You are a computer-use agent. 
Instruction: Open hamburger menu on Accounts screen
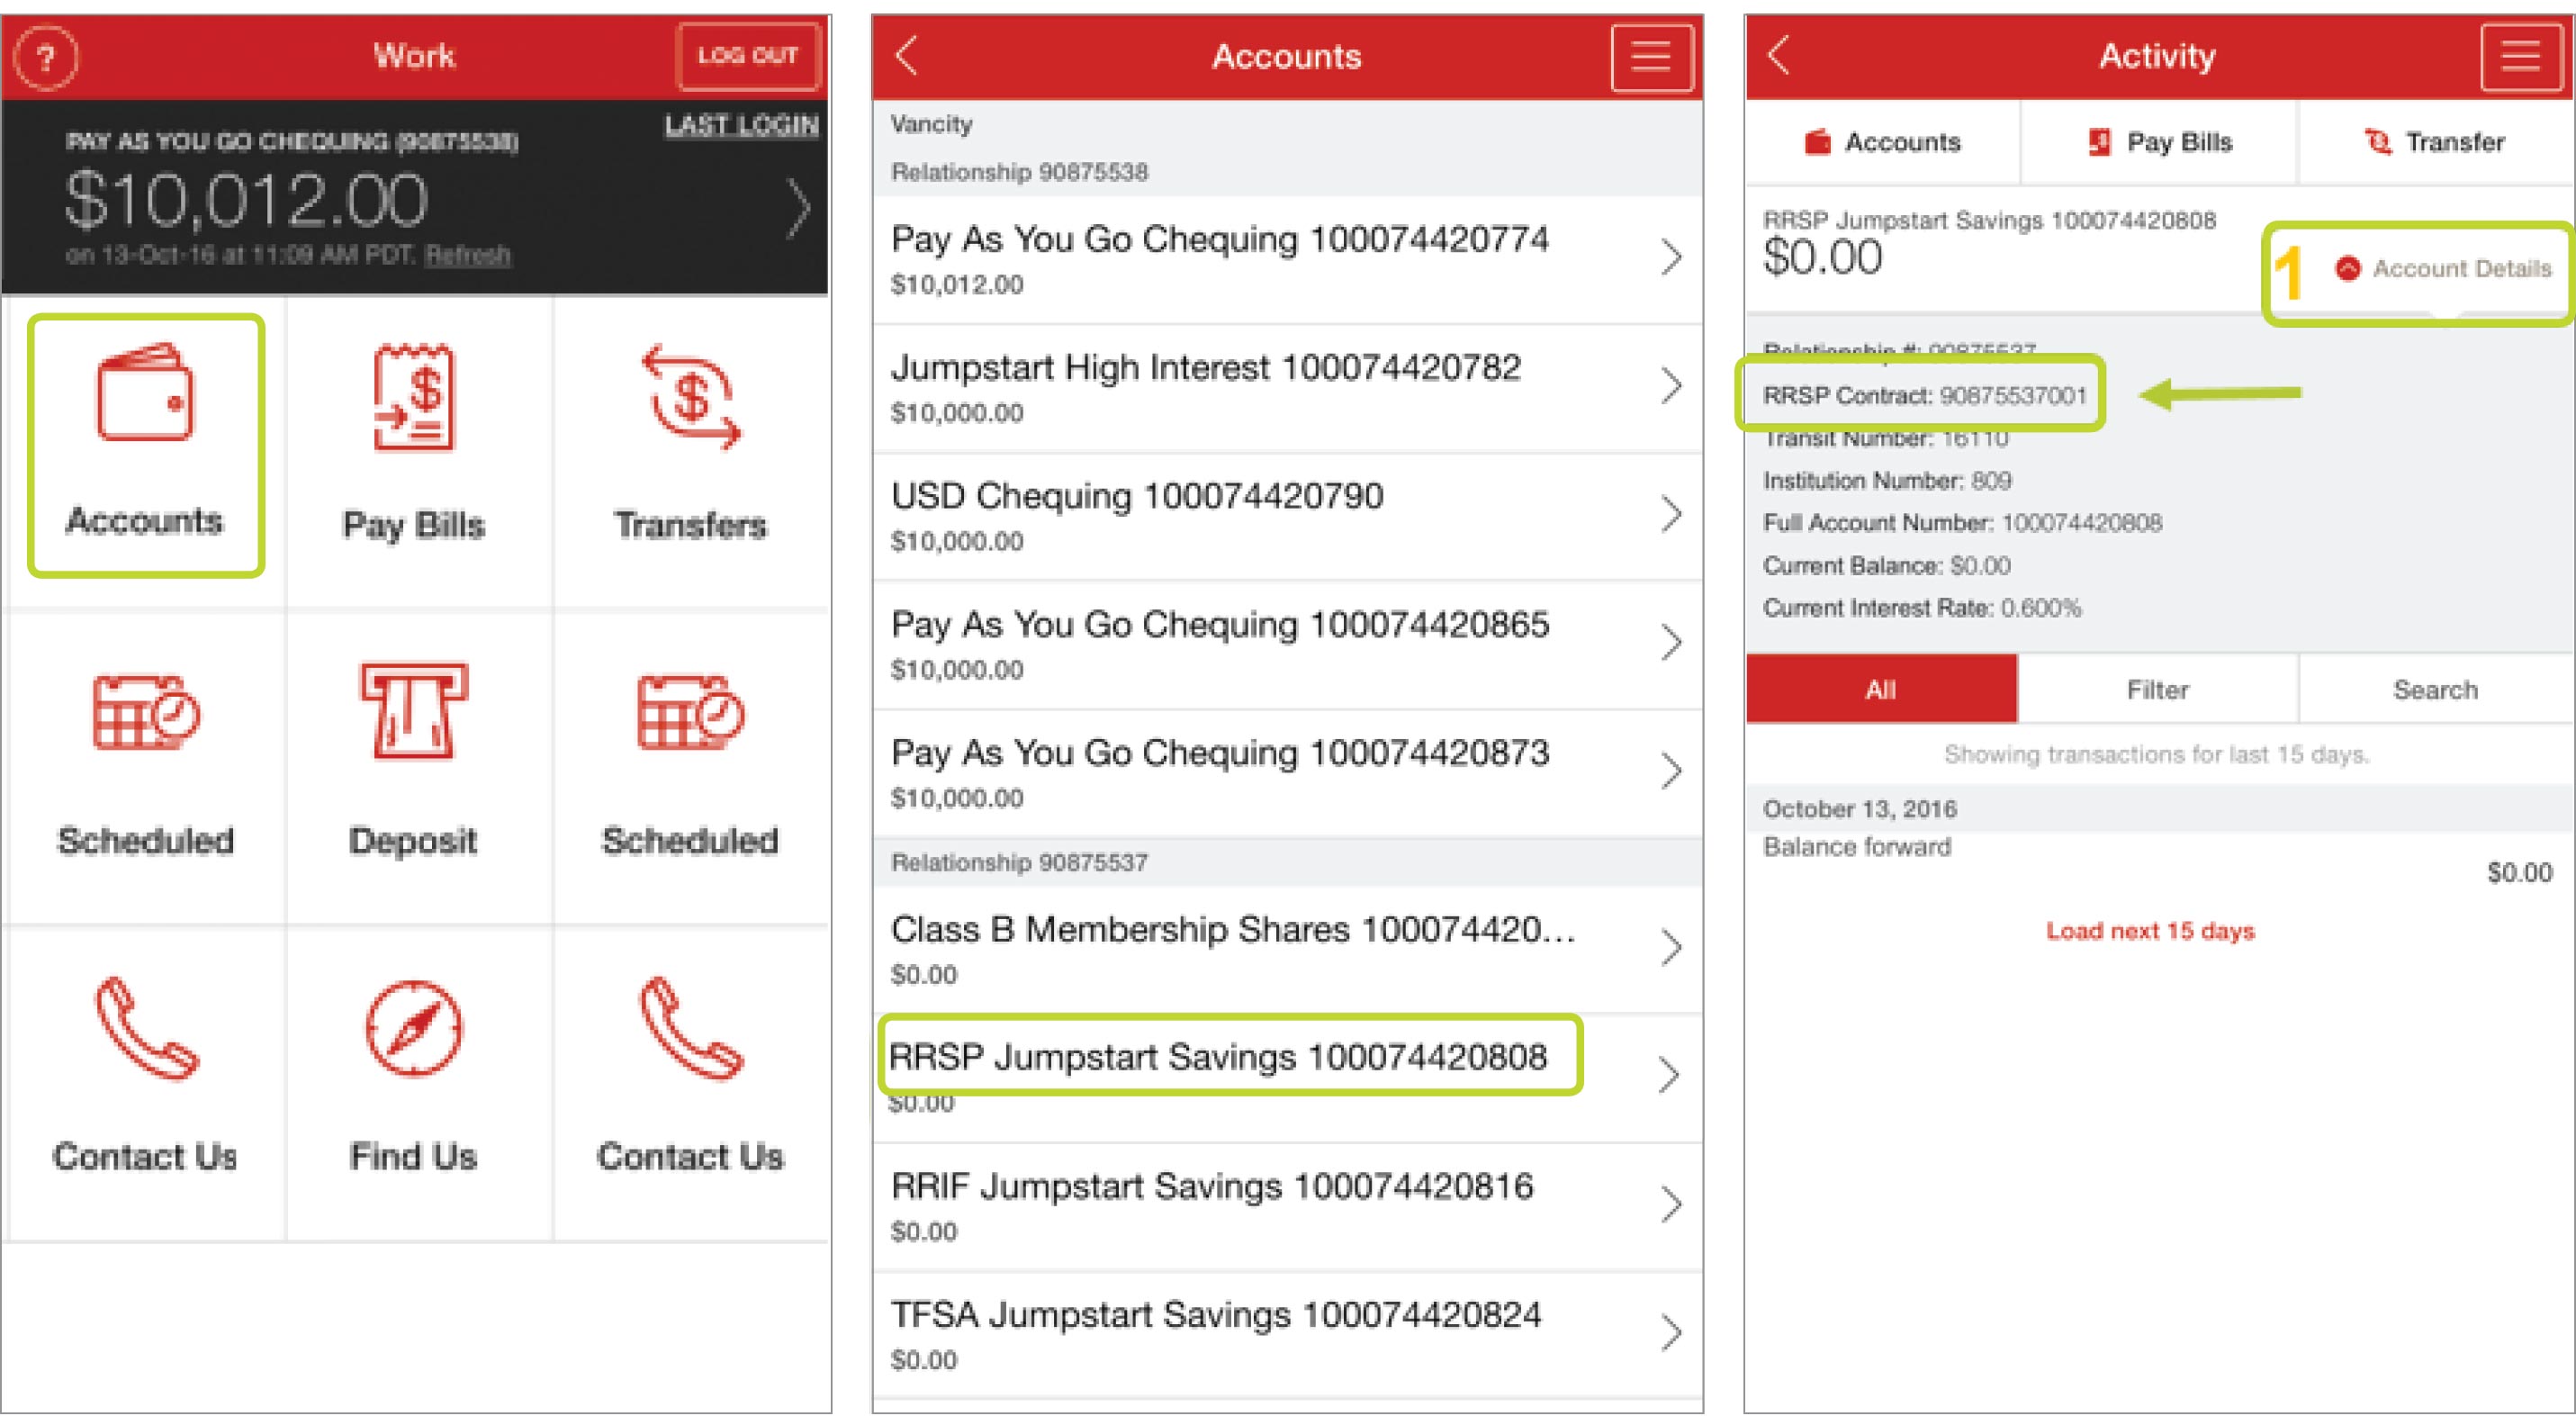(1651, 58)
